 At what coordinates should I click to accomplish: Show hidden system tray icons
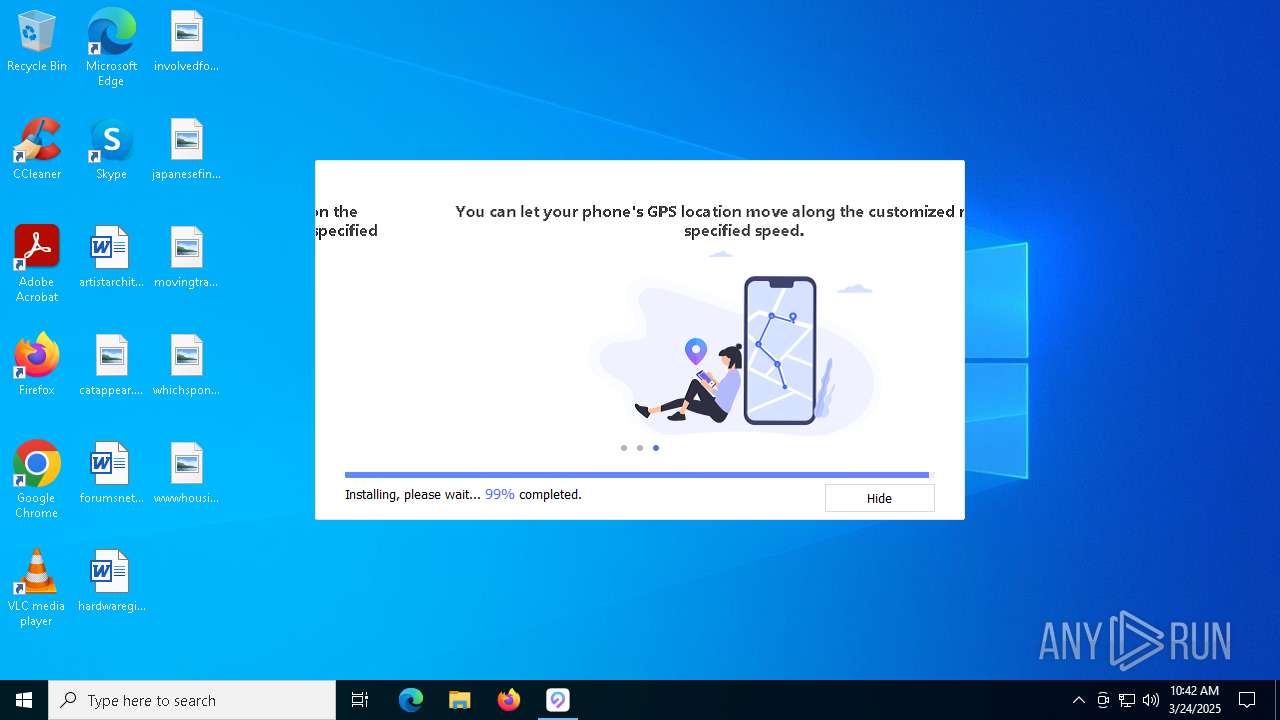click(x=1078, y=700)
